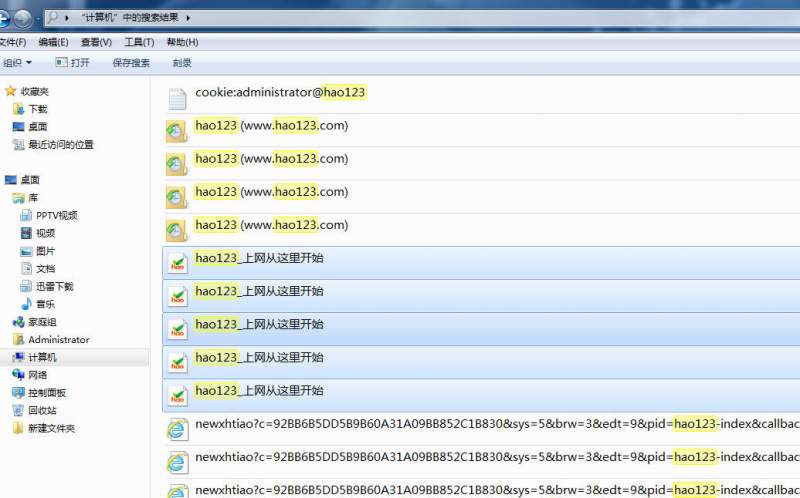Click the 刻录 button
Image resolution: width=800 pixels, height=498 pixels.
182,63
